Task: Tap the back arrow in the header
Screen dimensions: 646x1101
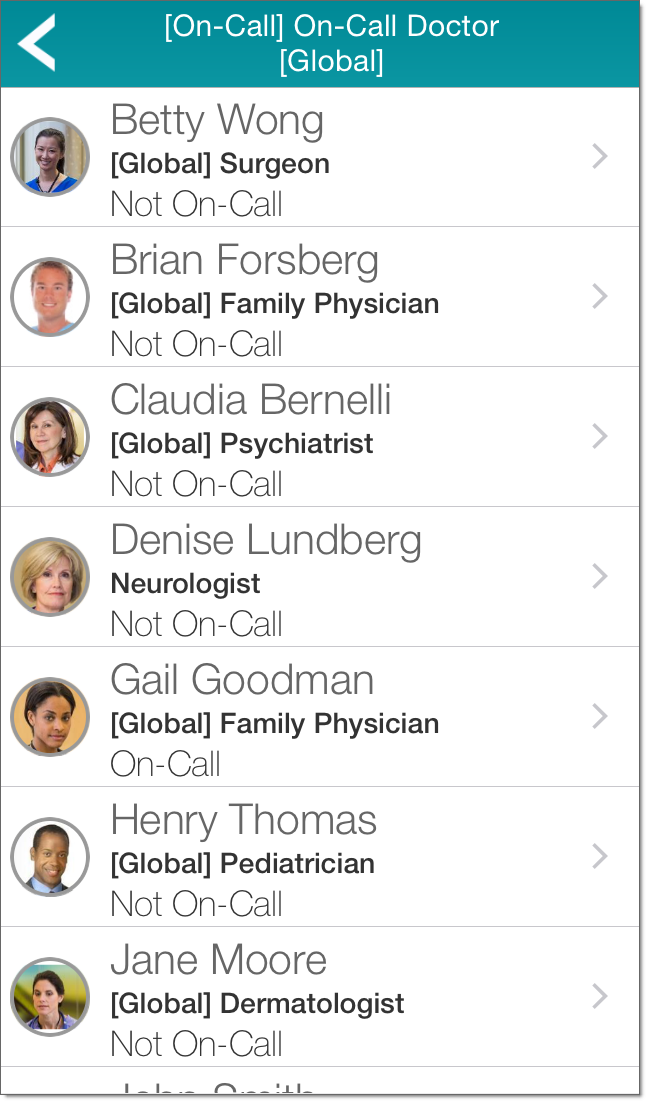Action: pyautogui.click(x=37, y=44)
